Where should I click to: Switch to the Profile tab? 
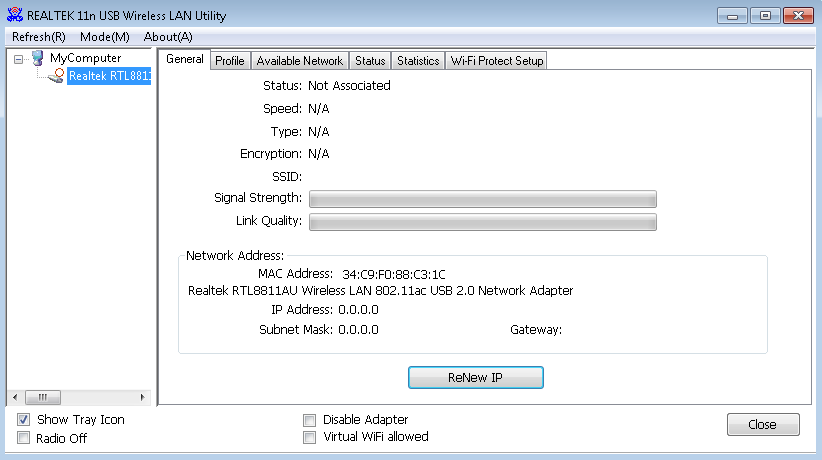click(230, 61)
